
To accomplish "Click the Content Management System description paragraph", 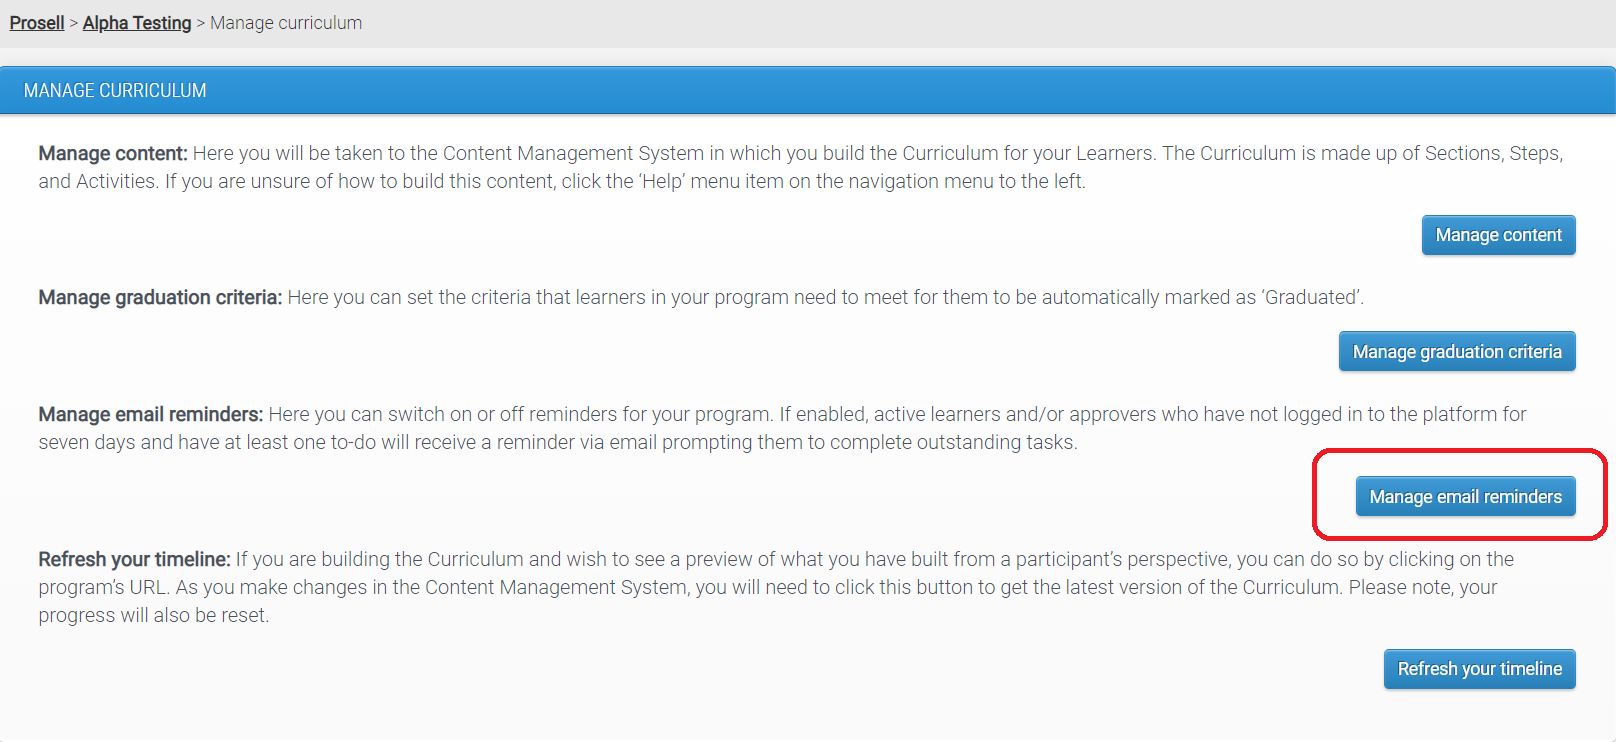I will click(x=800, y=167).
